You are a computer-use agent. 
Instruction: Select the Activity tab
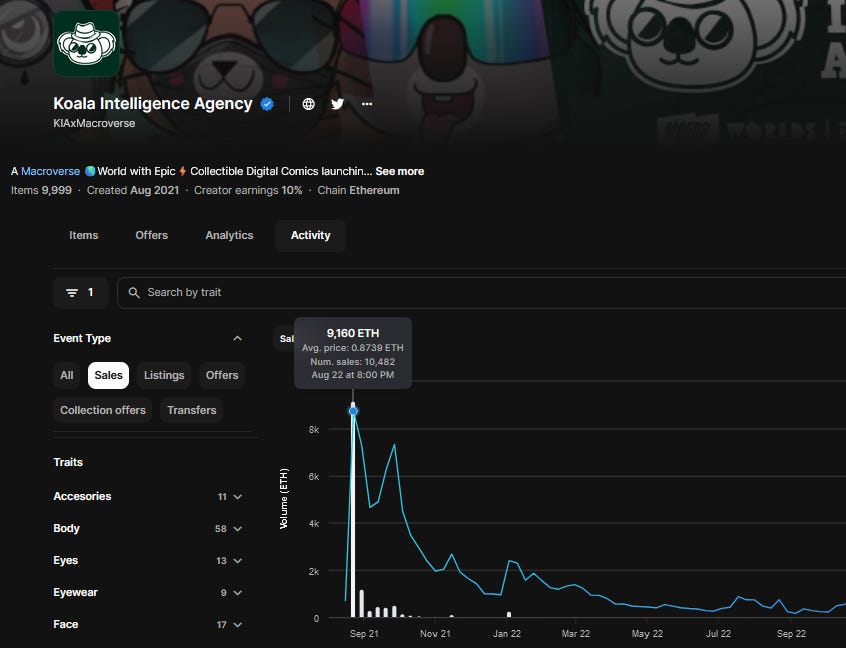click(310, 235)
